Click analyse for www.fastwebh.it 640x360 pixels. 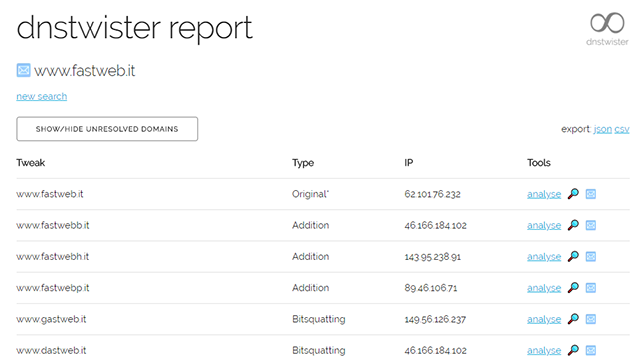pos(544,257)
